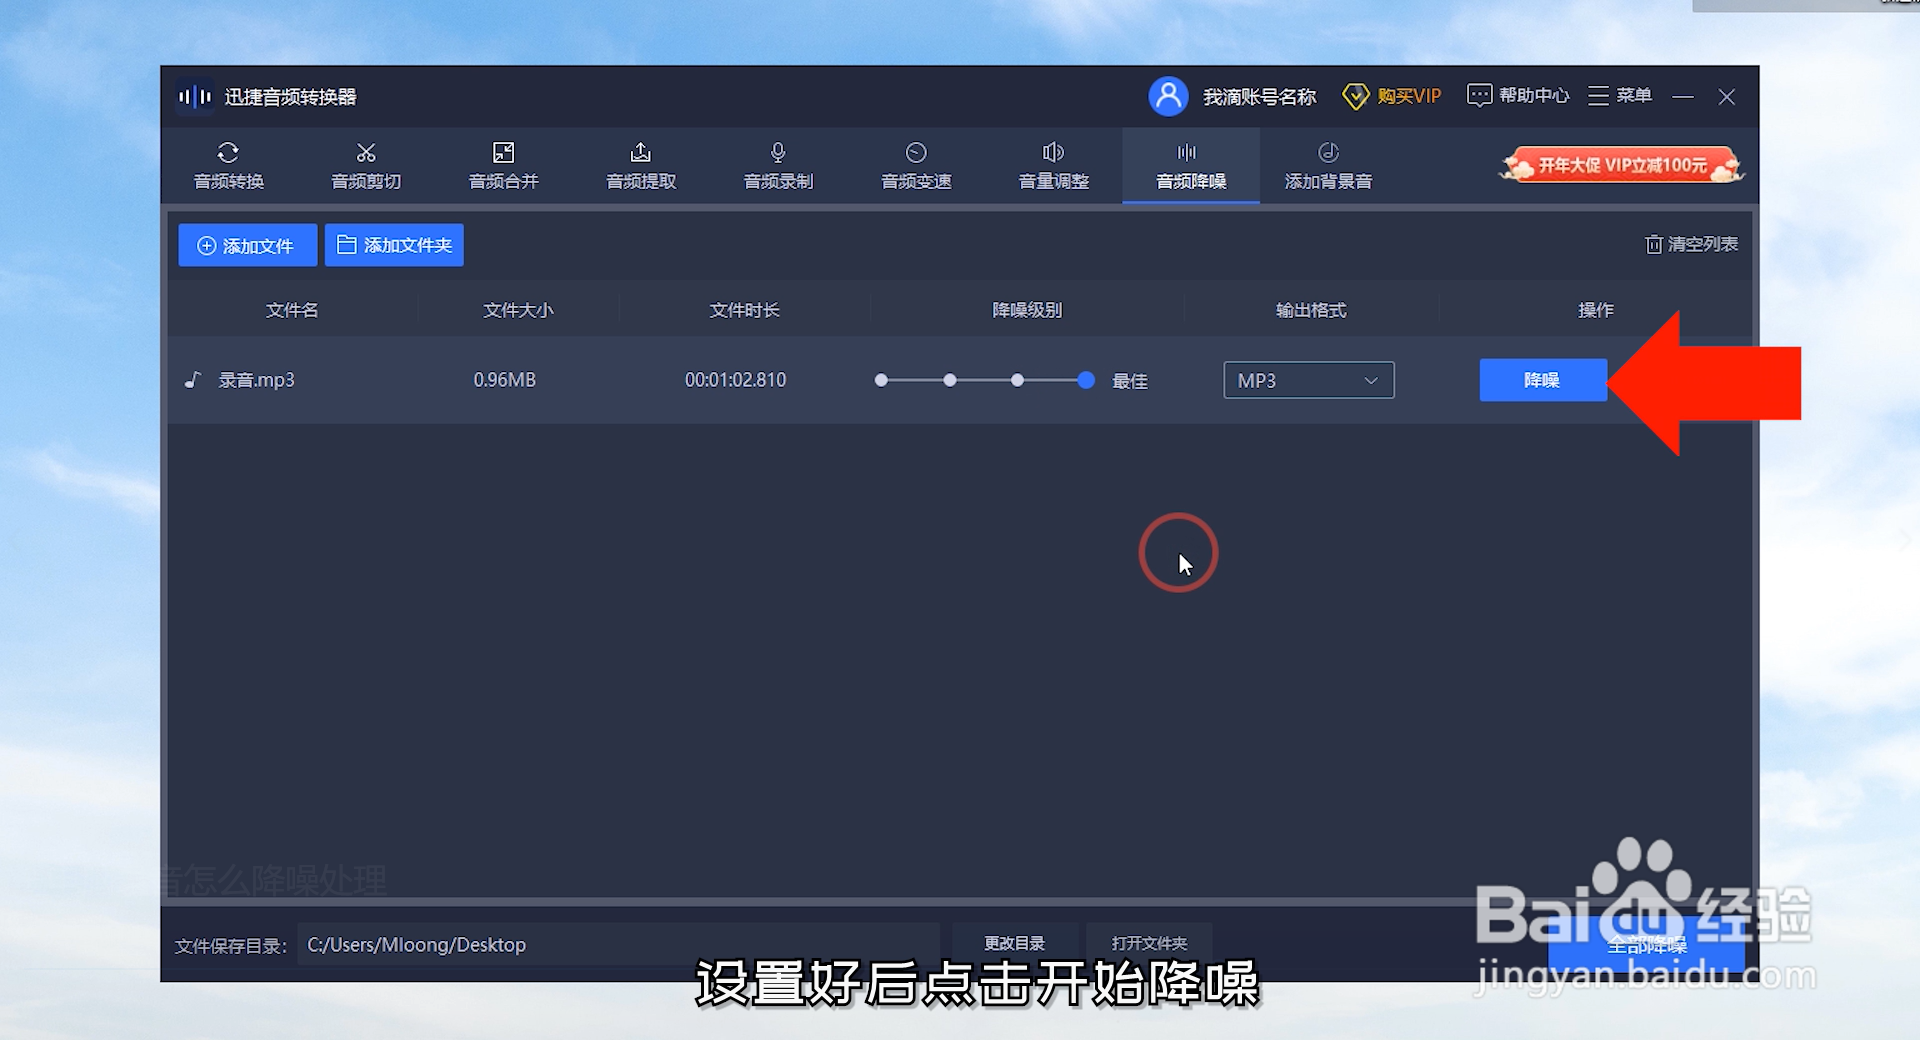Click the 0.96MB file size value
The width and height of the screenshot is (1920, 1040).
point(505,380)
